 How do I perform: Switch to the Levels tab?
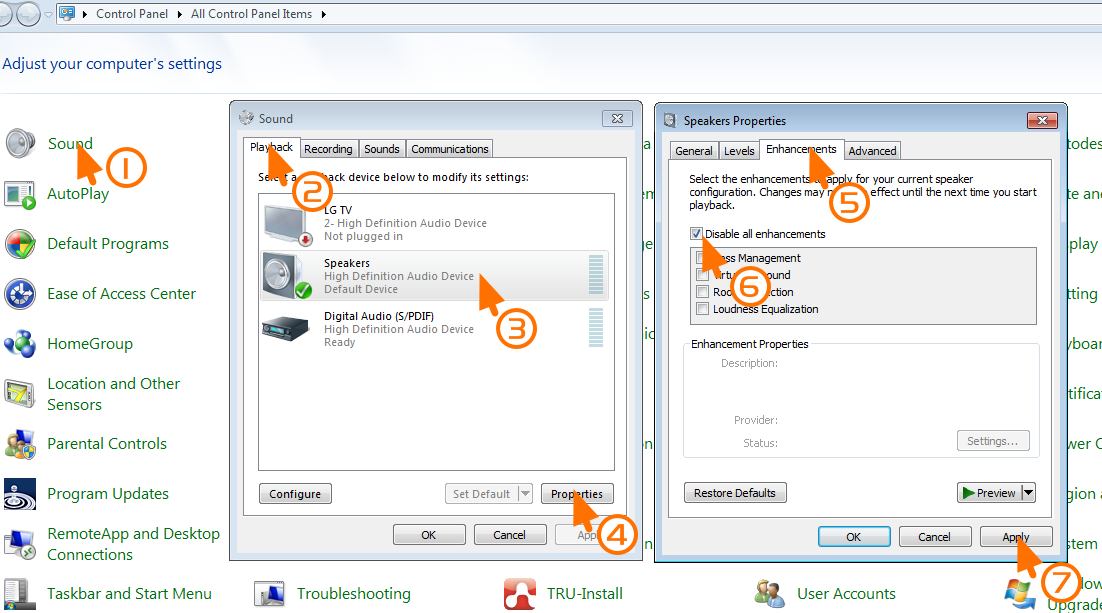(x=739, y=150)
